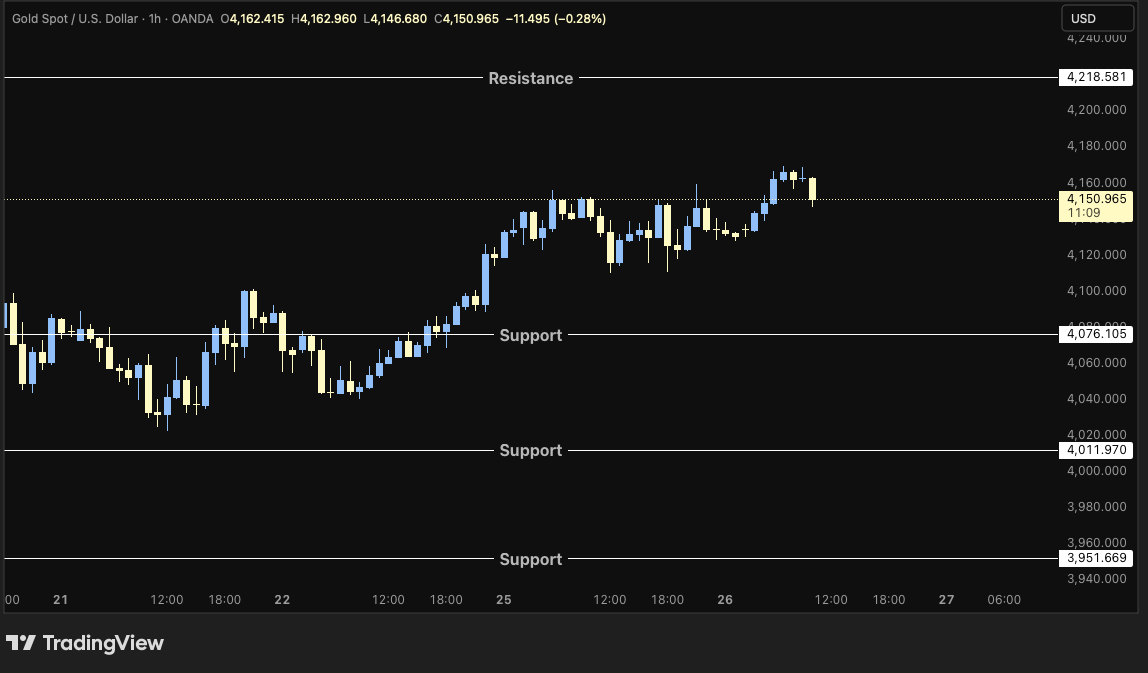Screen dimensions: 1148x673
Task: Click date 27 on the time axis
Action: pos(946,600)
